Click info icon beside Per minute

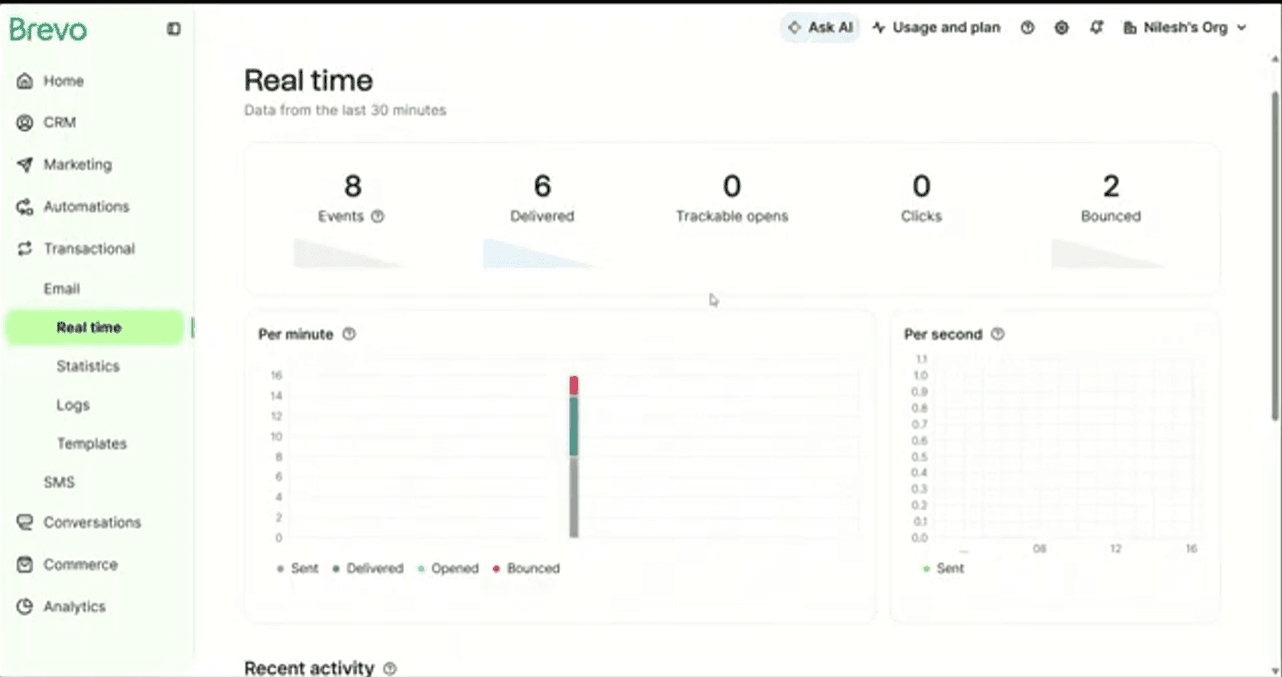[349, 334]
